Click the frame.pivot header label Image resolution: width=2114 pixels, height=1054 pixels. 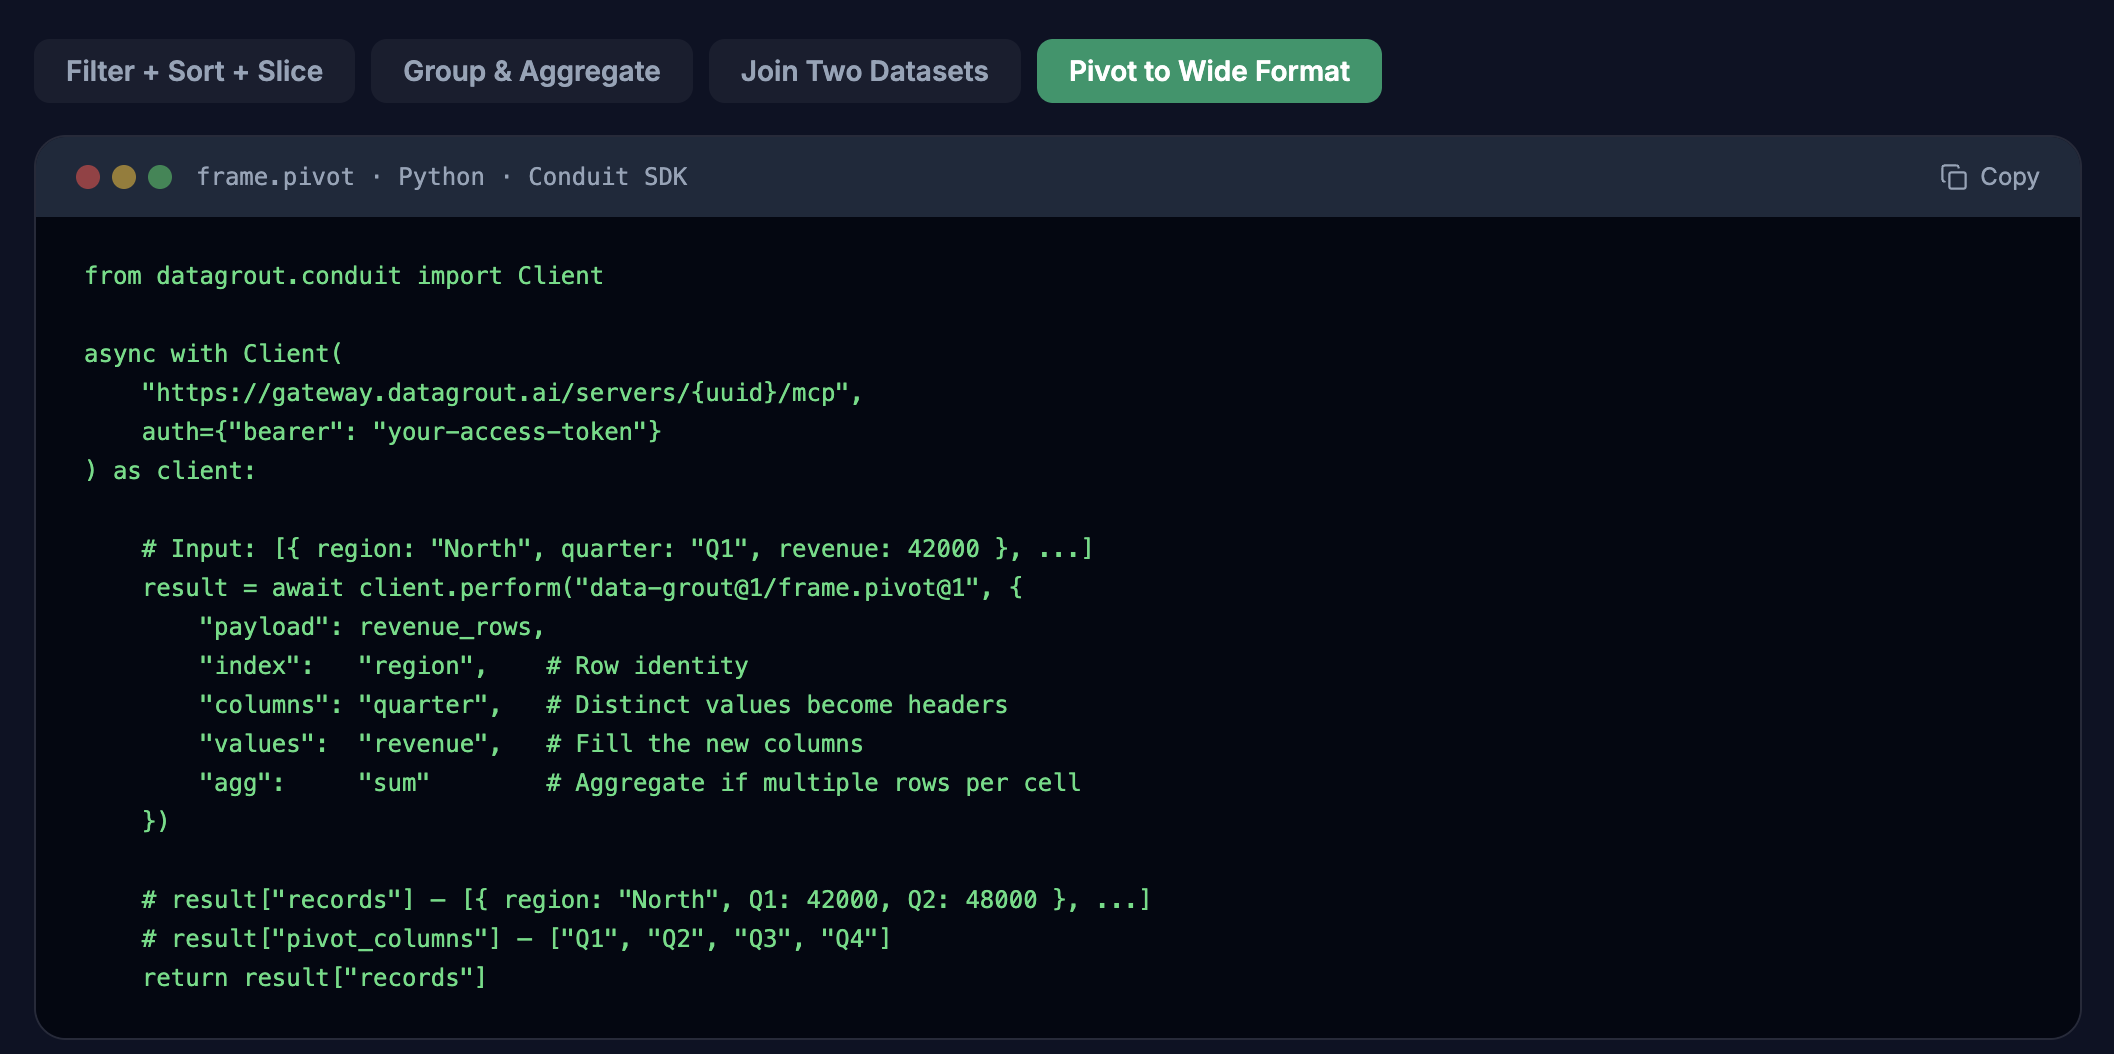coord(275,177)
